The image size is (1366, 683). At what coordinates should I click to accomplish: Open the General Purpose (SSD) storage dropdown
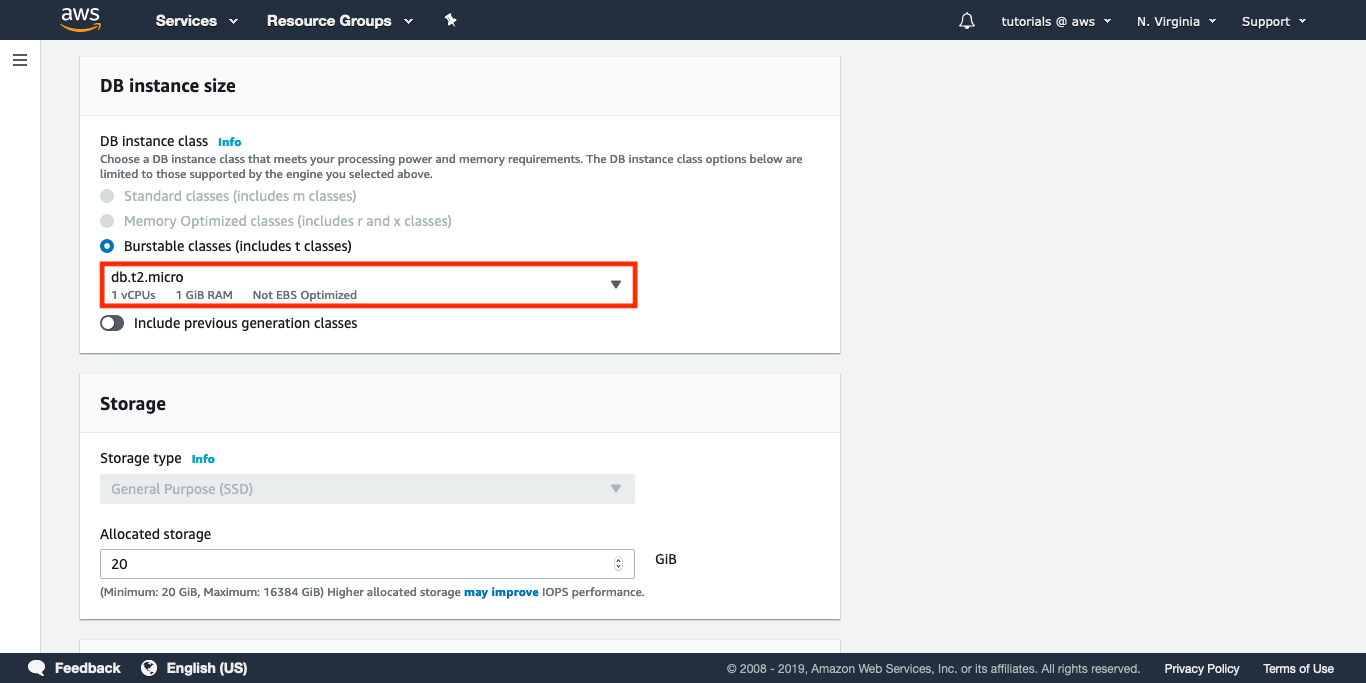(367, 489)
